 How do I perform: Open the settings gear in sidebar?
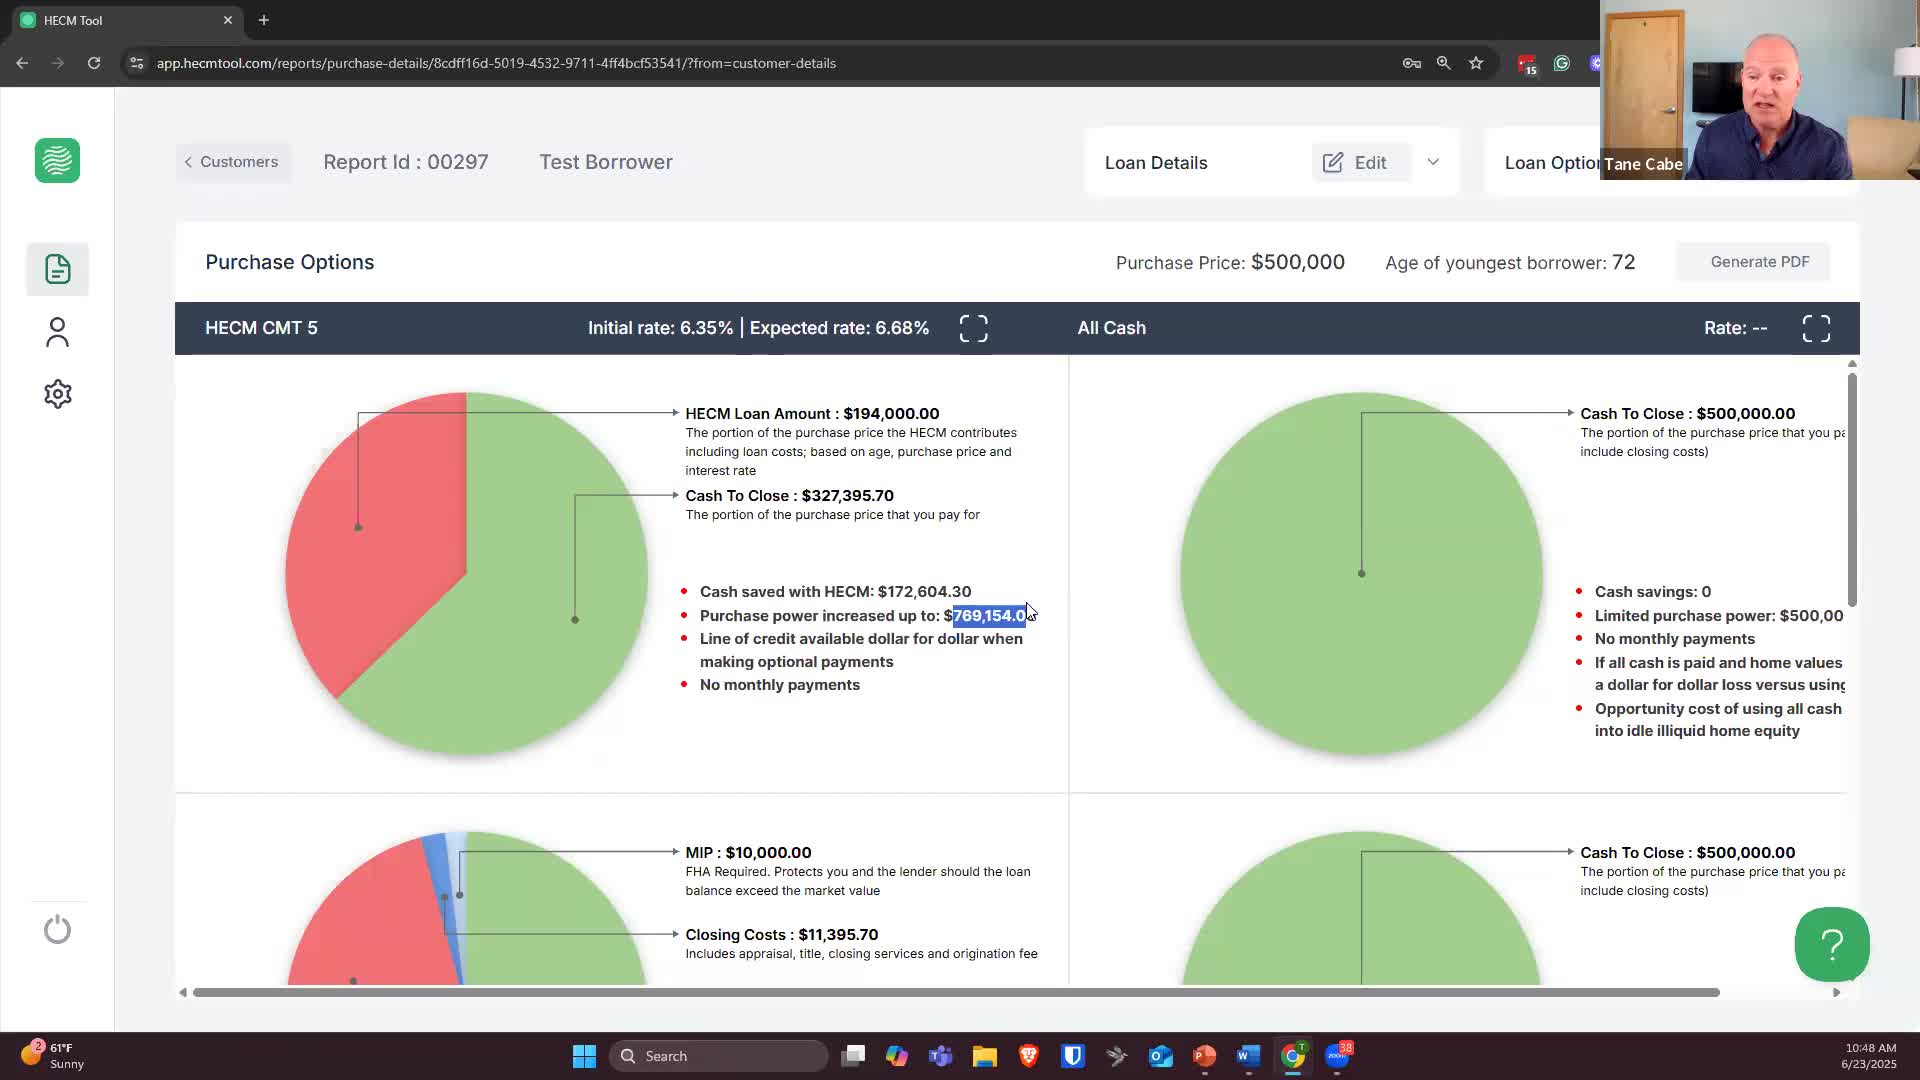[57, 394]
